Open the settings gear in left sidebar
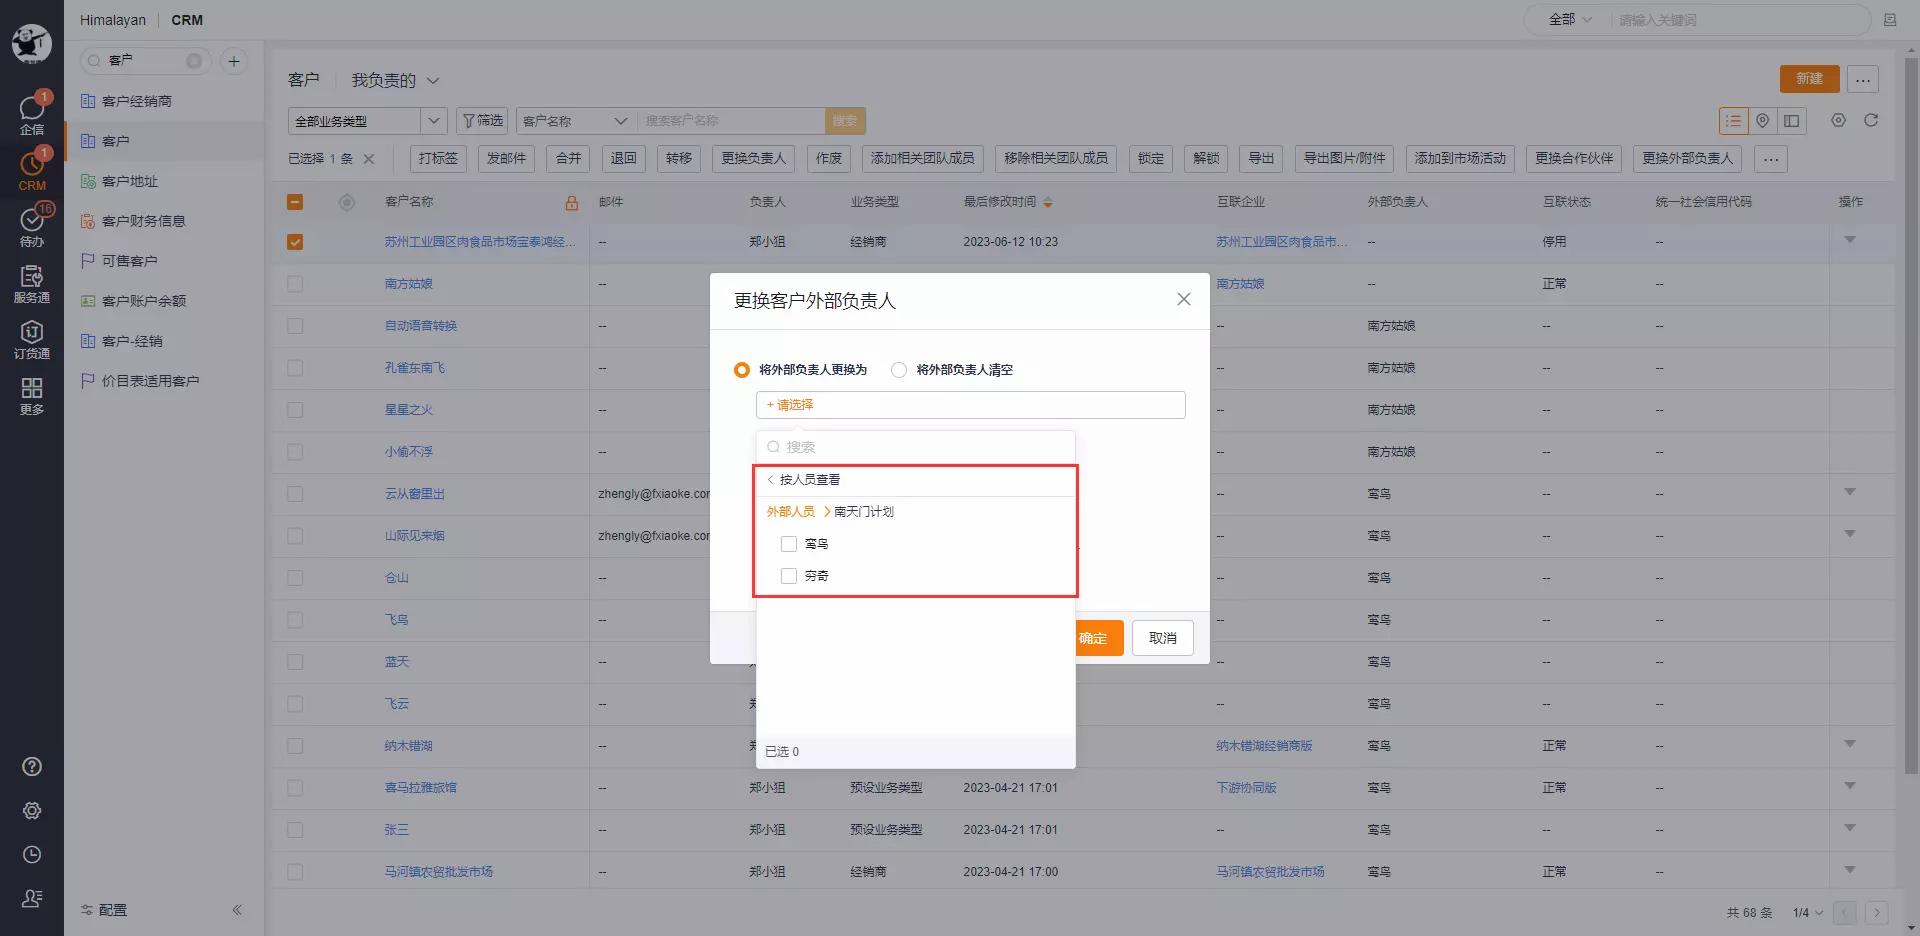Viewport: 1920px width, 936px height. [32, 811]
